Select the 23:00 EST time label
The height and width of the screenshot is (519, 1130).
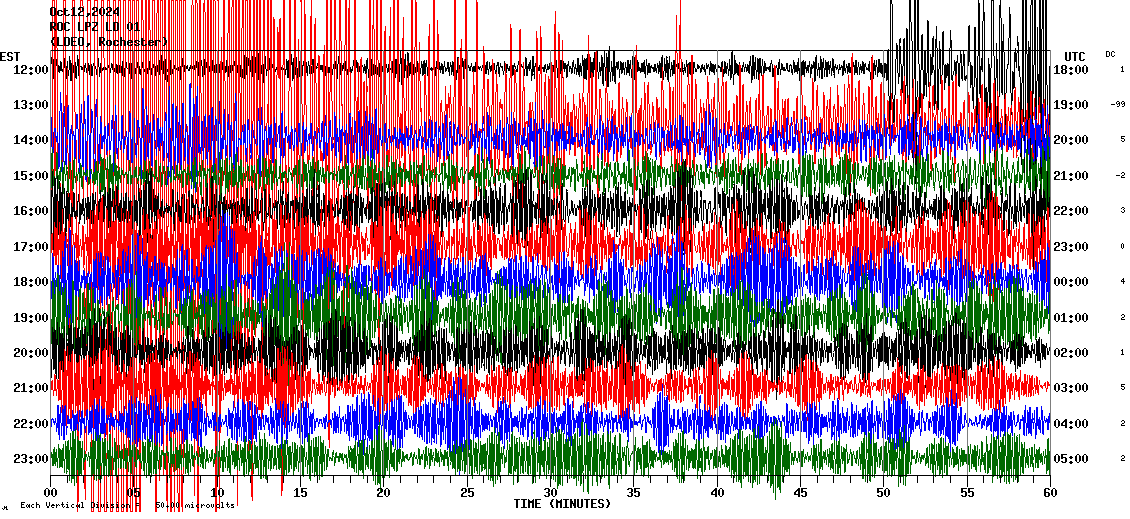coord(30,458)
